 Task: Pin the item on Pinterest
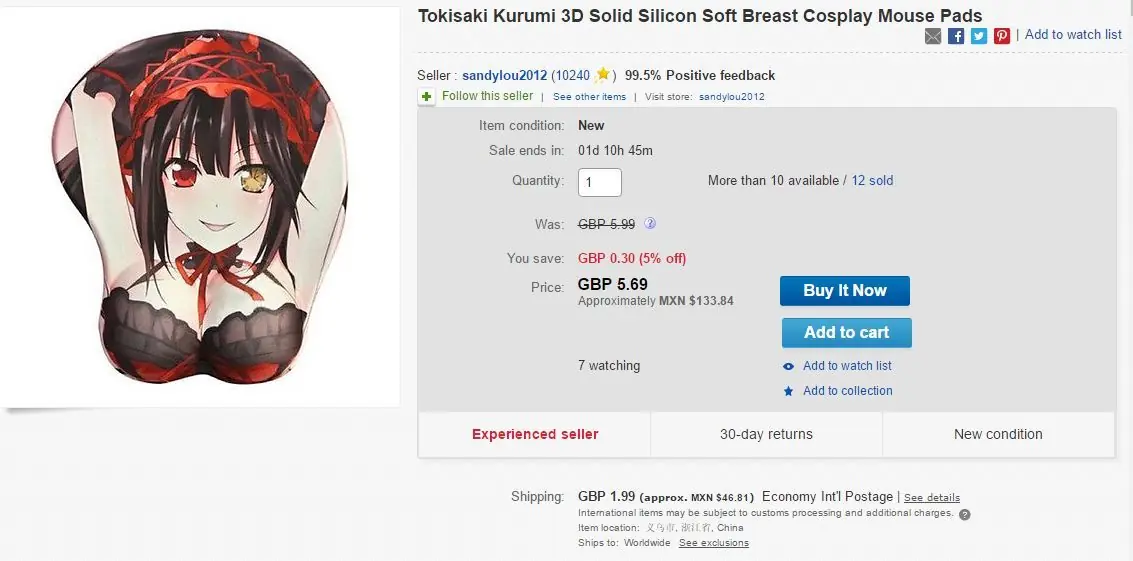click(1002, 36)
